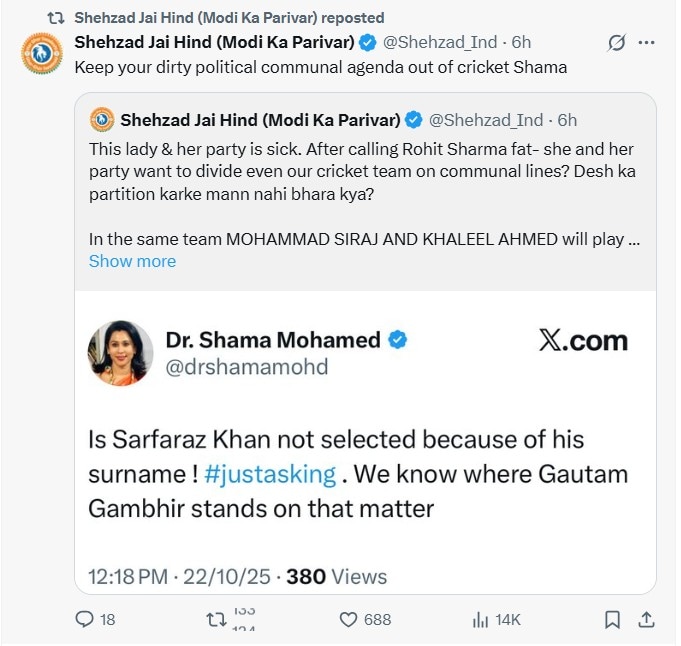Open Shehzad's profile avatar at top left
Image resolution: width=681 pixels, height=646 pixels.
point(43,53)
